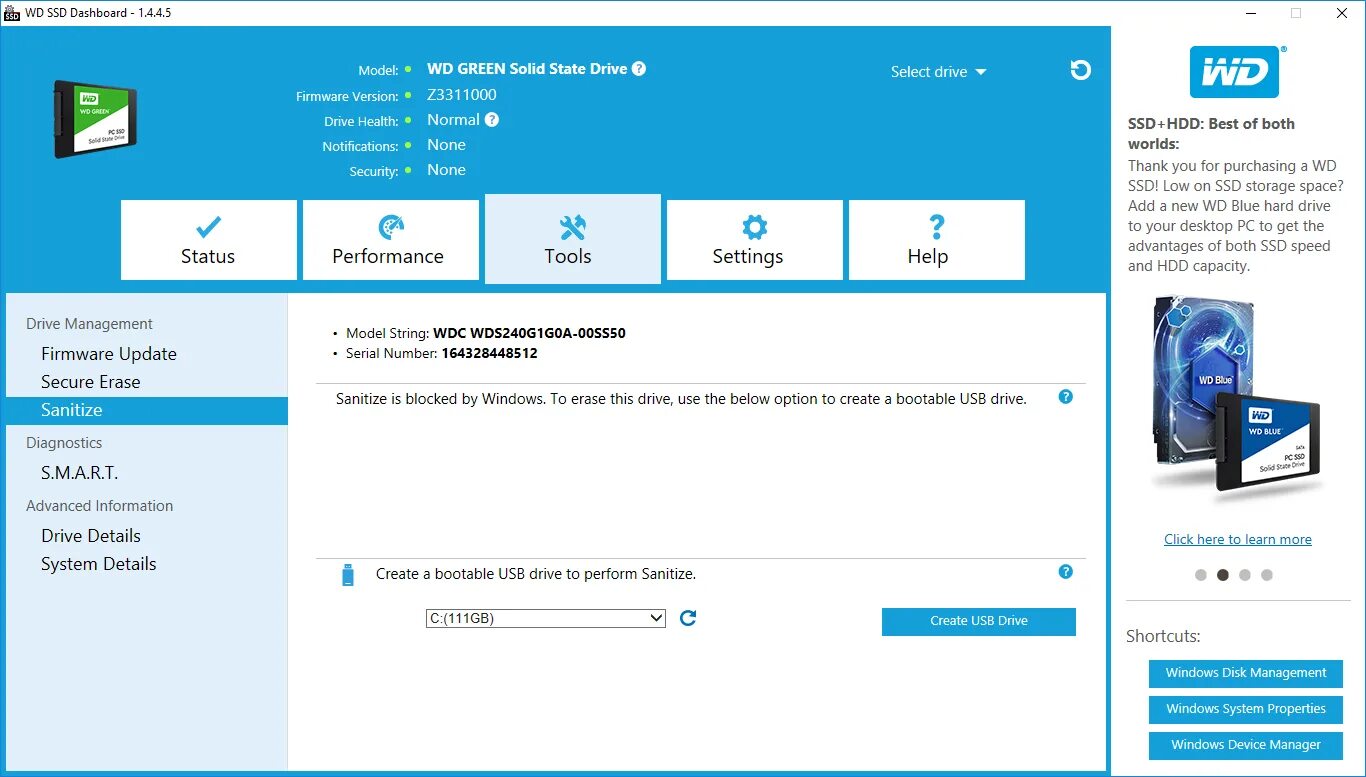
Task: Open the Status tab
Action: [x=209, y=240]
